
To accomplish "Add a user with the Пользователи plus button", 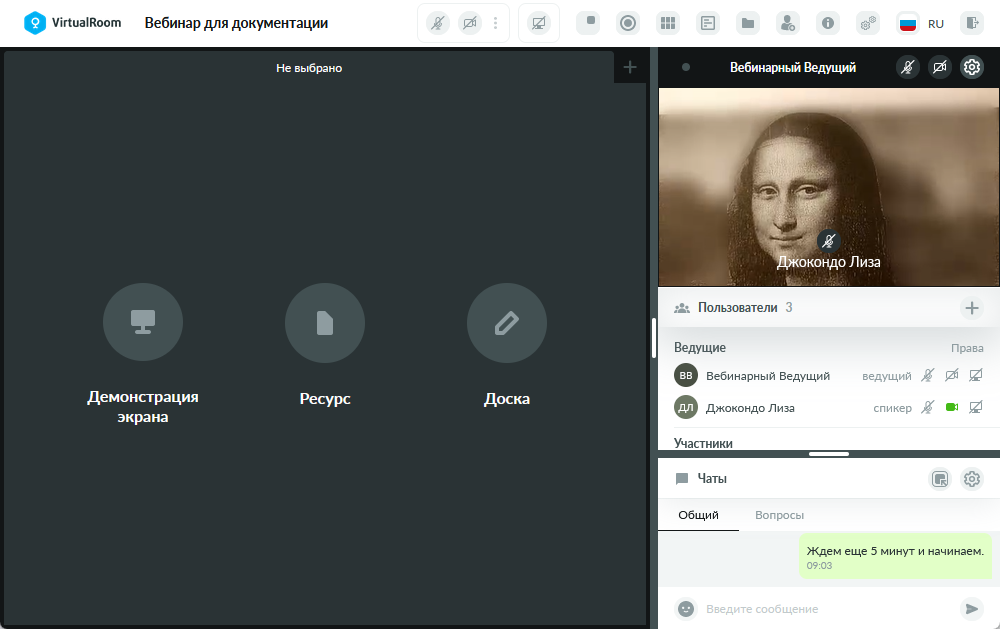I will 972,308.
